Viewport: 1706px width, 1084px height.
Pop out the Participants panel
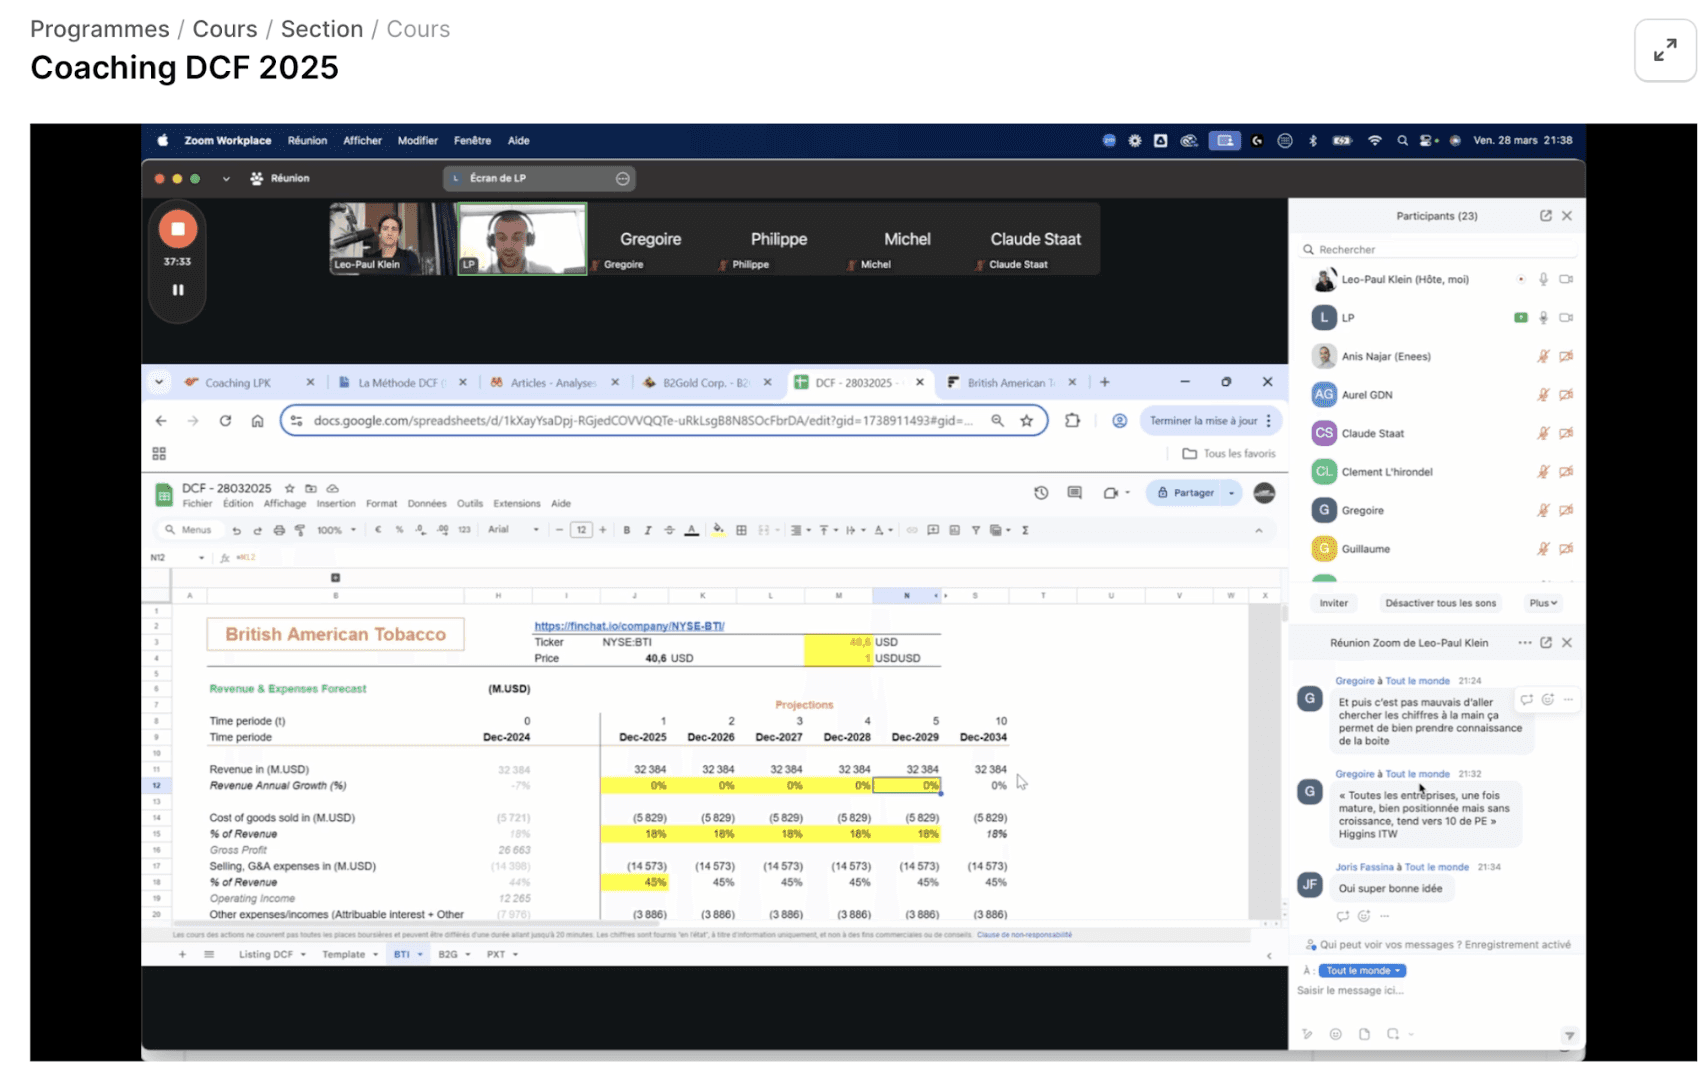[x=1546, y=216]
